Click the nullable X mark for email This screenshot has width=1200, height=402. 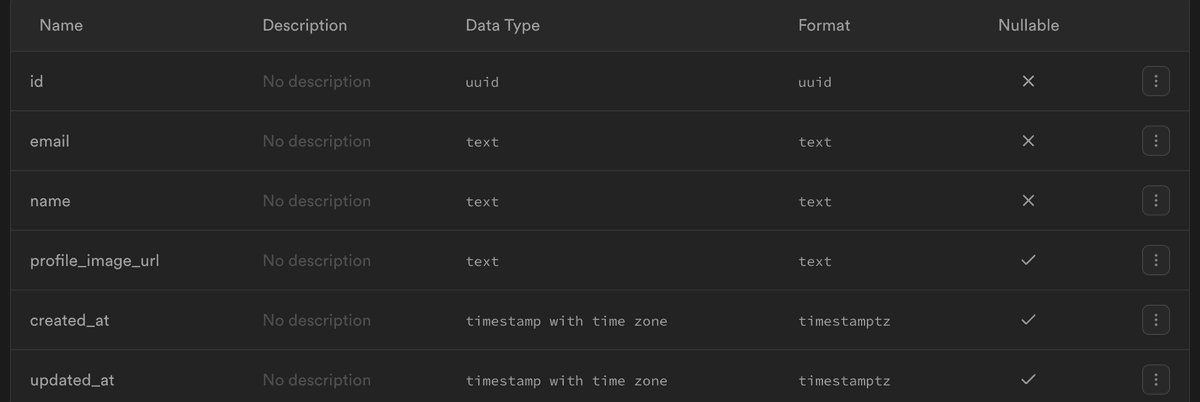1028,141
